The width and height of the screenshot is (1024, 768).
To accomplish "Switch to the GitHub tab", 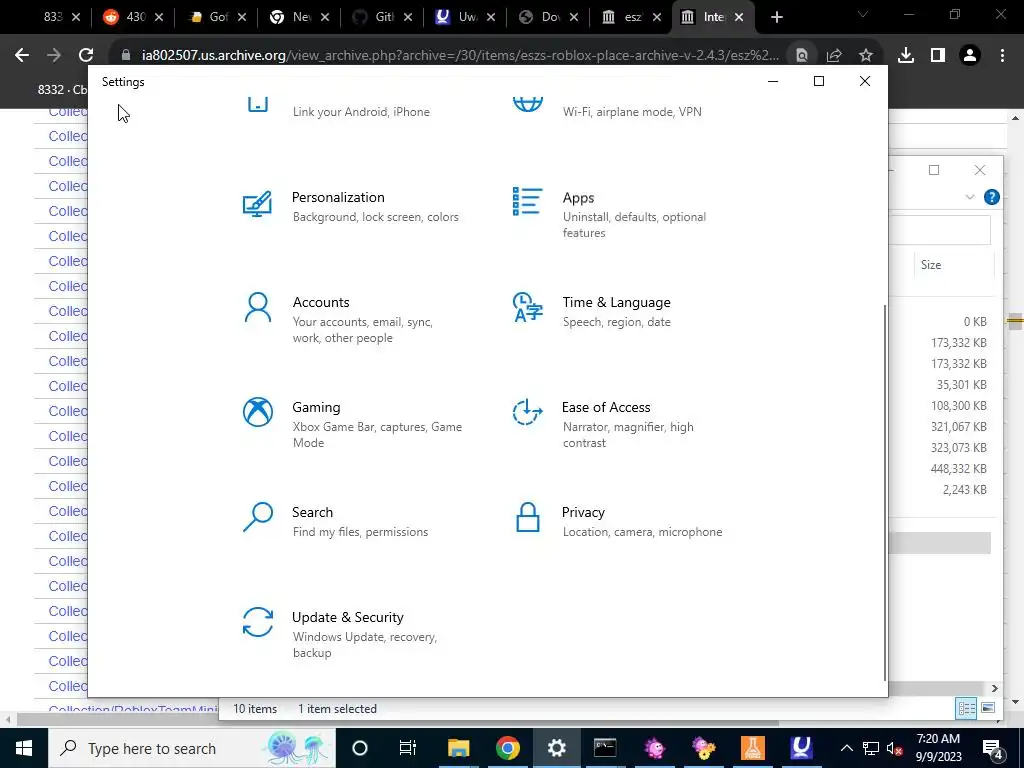I will click(383, 17).
